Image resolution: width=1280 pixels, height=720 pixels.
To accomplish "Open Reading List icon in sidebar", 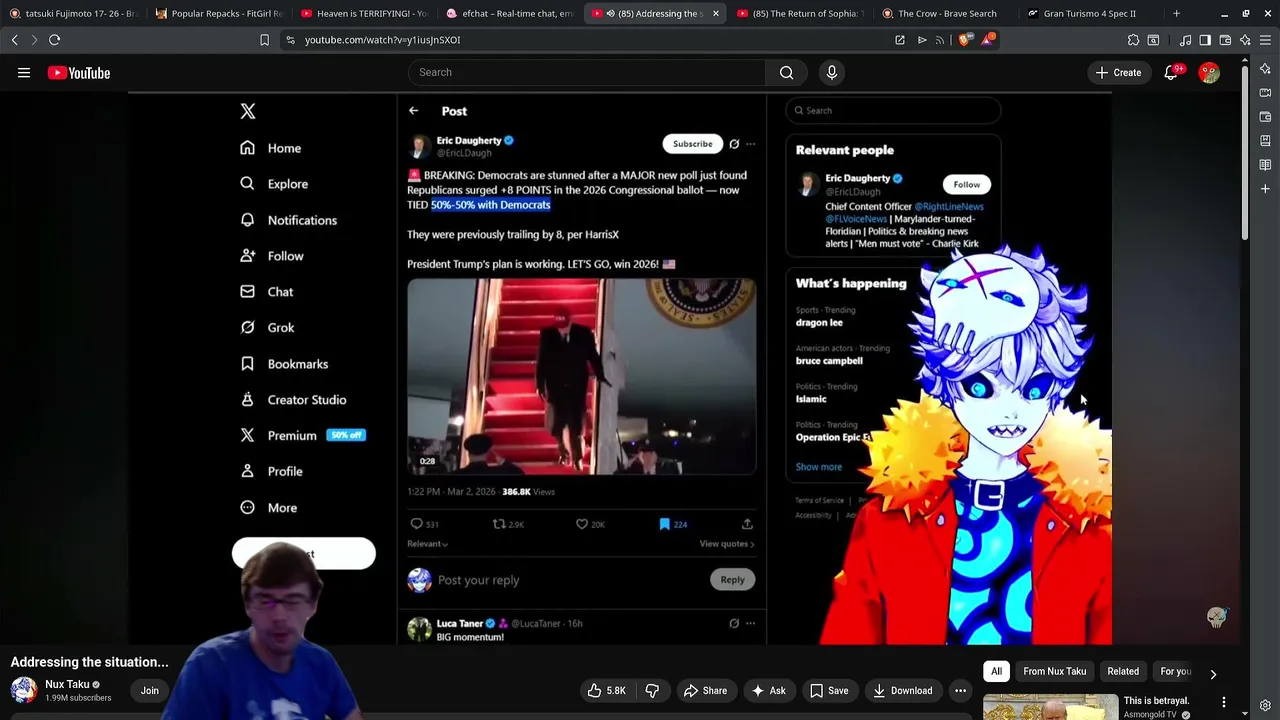I will click(1265, 164).
